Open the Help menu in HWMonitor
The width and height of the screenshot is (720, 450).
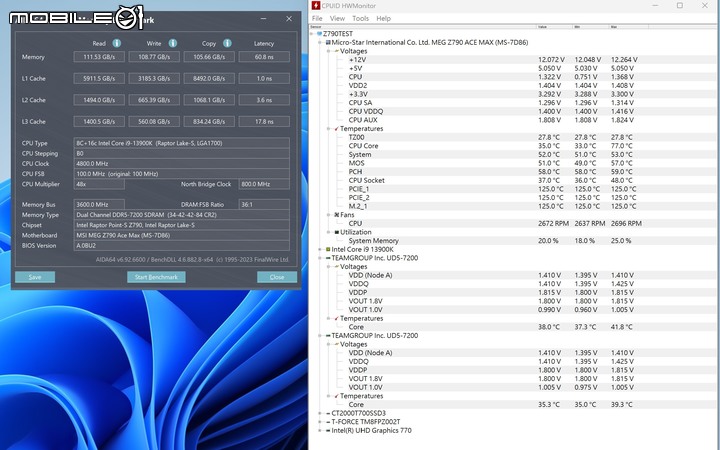click(383, 18)
